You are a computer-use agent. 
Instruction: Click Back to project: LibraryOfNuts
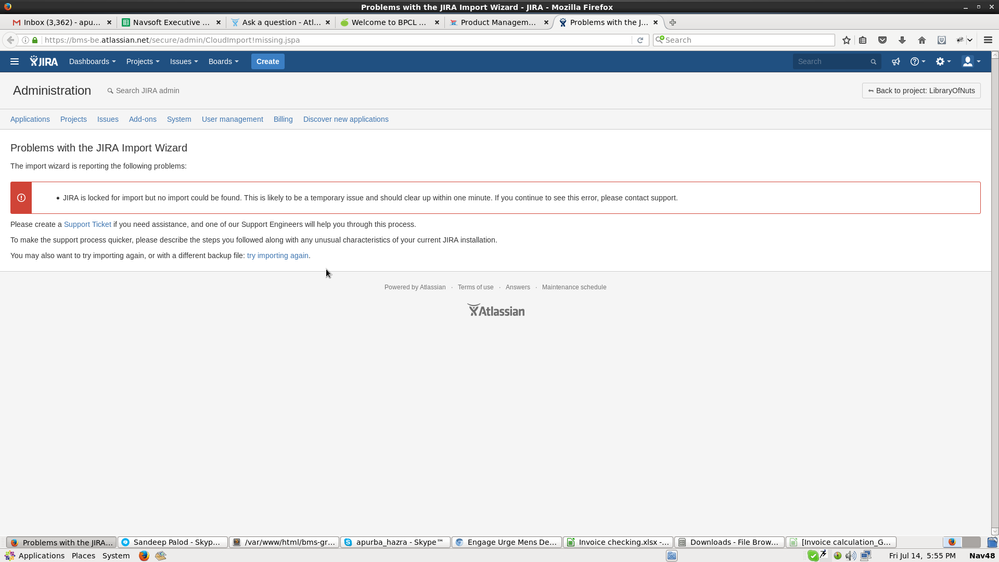point(921,90)
